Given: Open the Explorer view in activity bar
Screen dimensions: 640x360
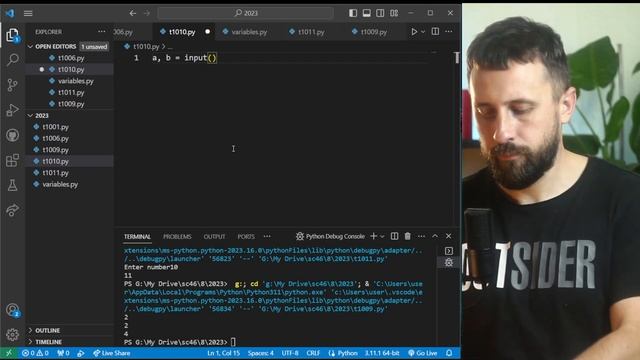Looking at the screenshot, I should (x=13, y=35).
